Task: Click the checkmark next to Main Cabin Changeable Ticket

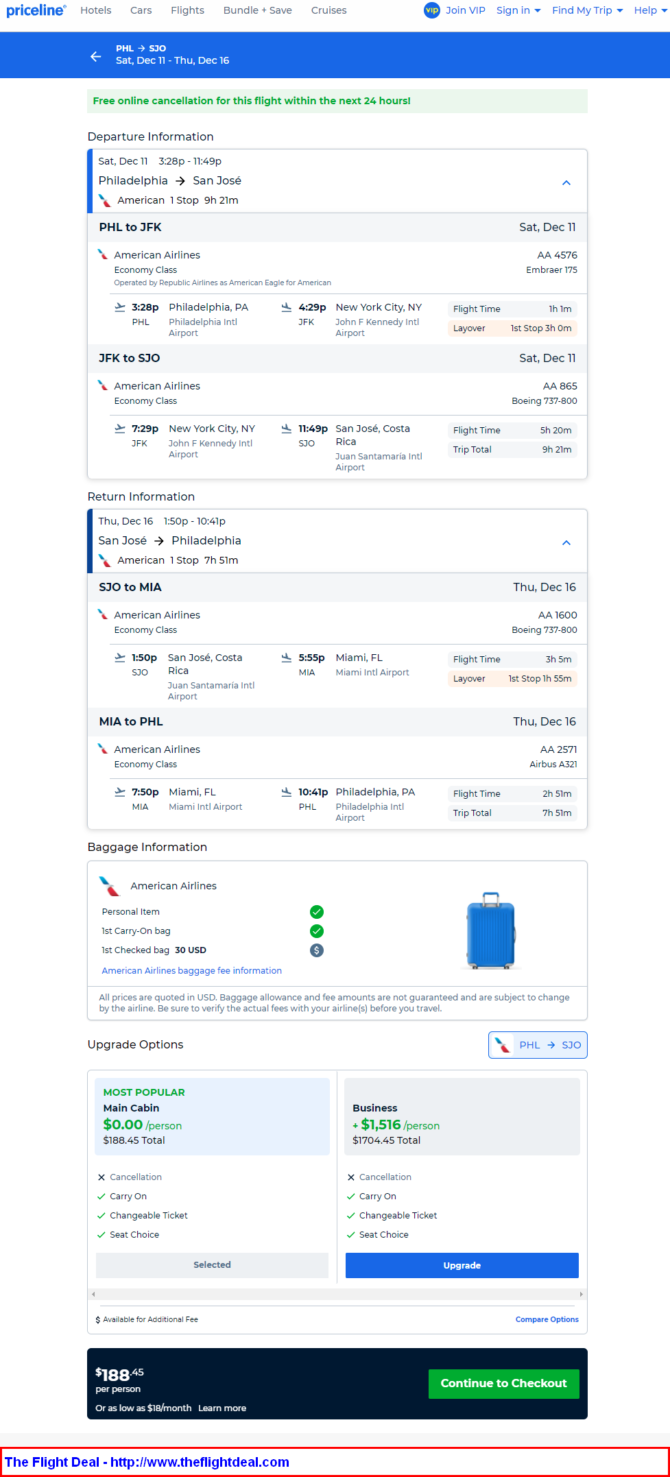Action: [101, 1215]
